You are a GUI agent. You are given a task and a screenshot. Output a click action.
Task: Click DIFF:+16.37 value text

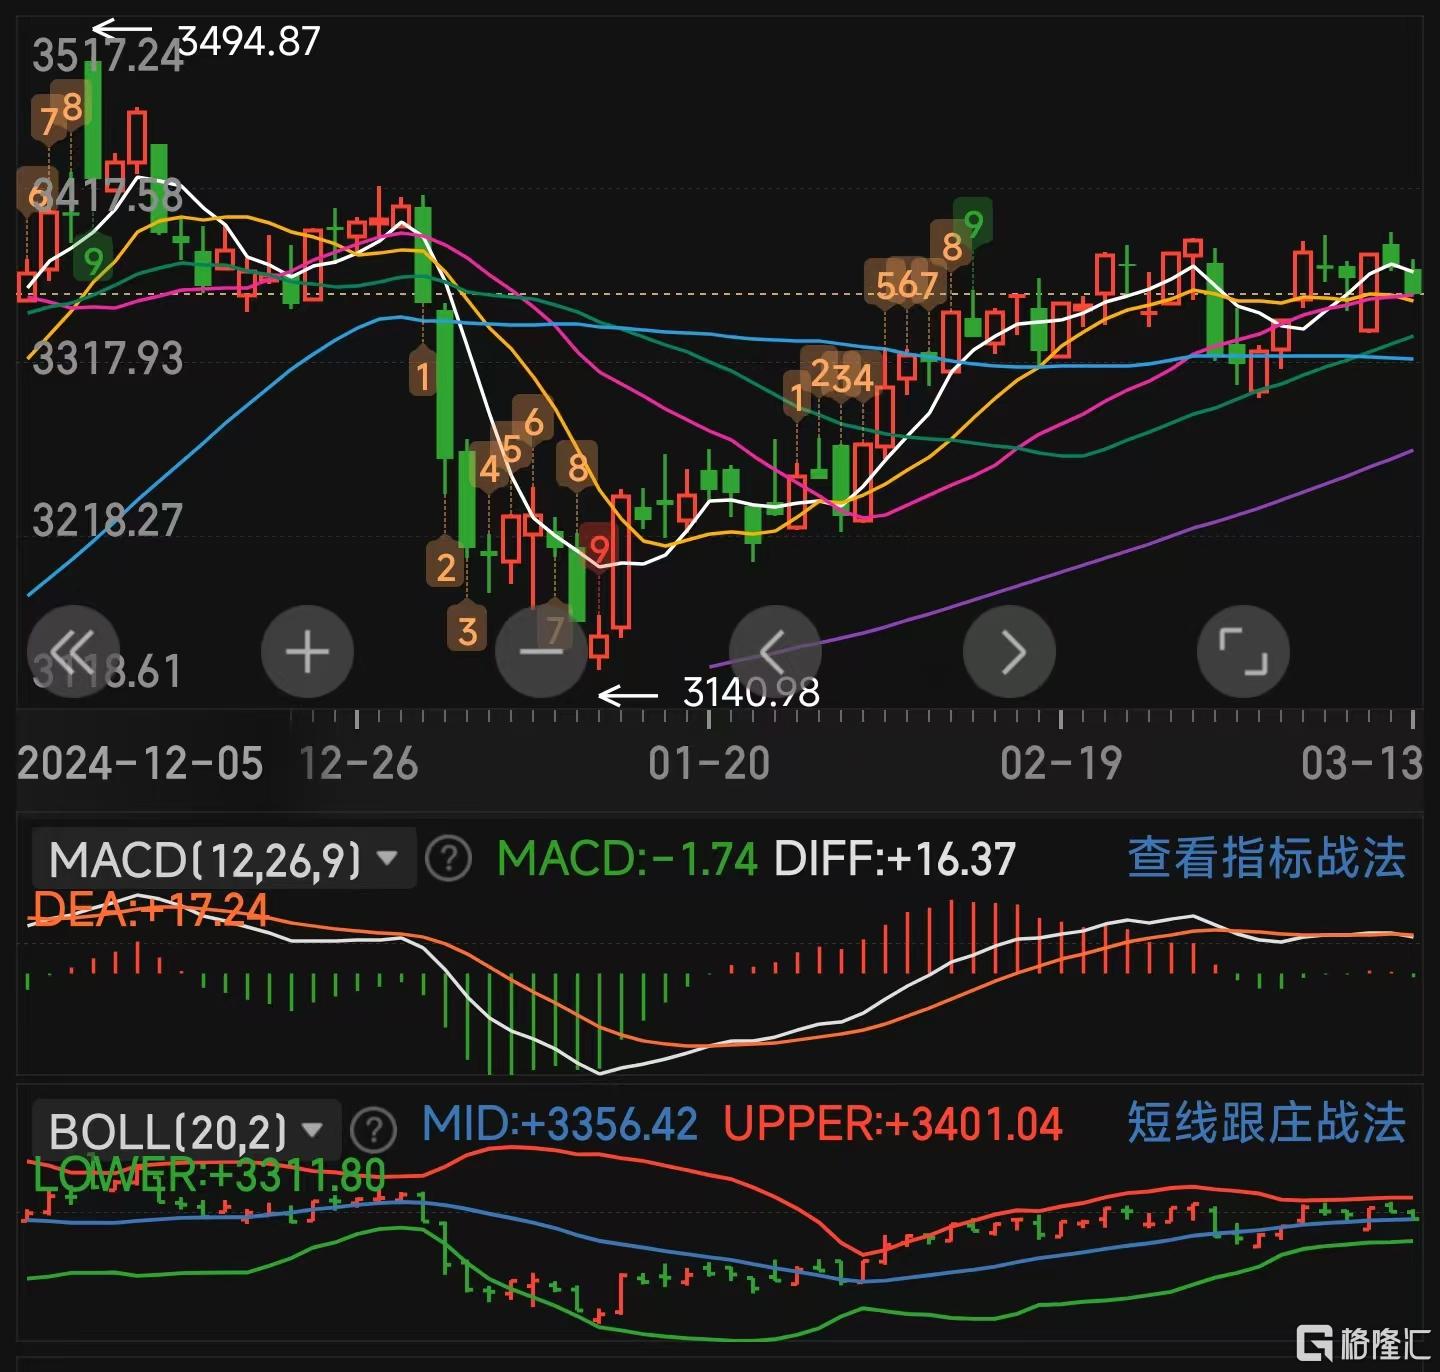895,859
